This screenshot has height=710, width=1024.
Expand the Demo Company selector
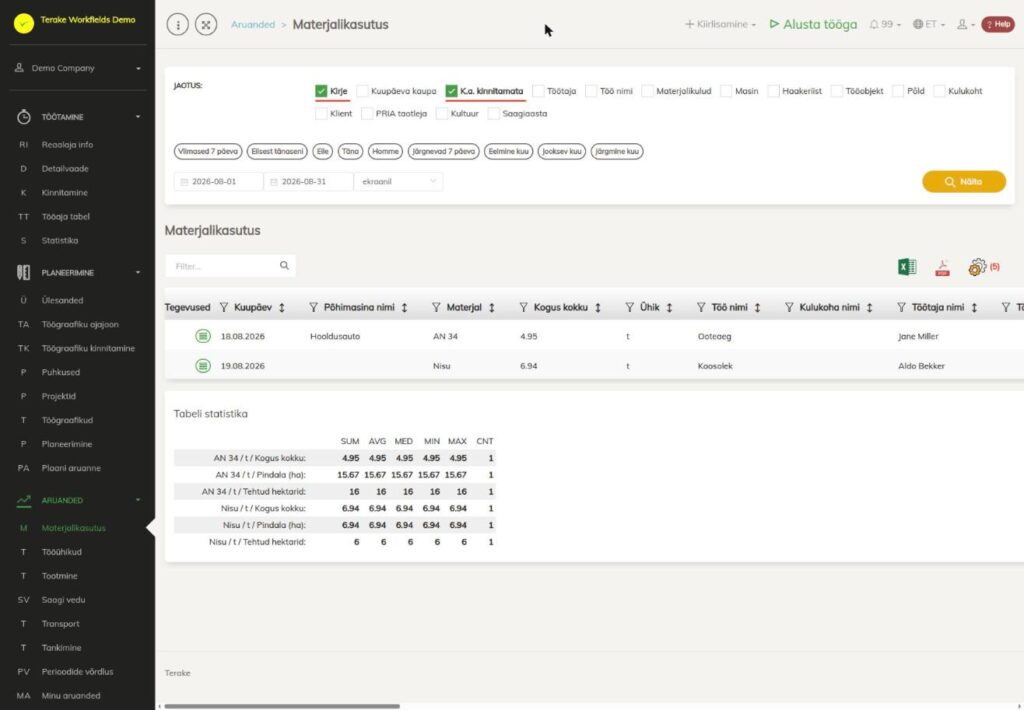coord(78,68)
